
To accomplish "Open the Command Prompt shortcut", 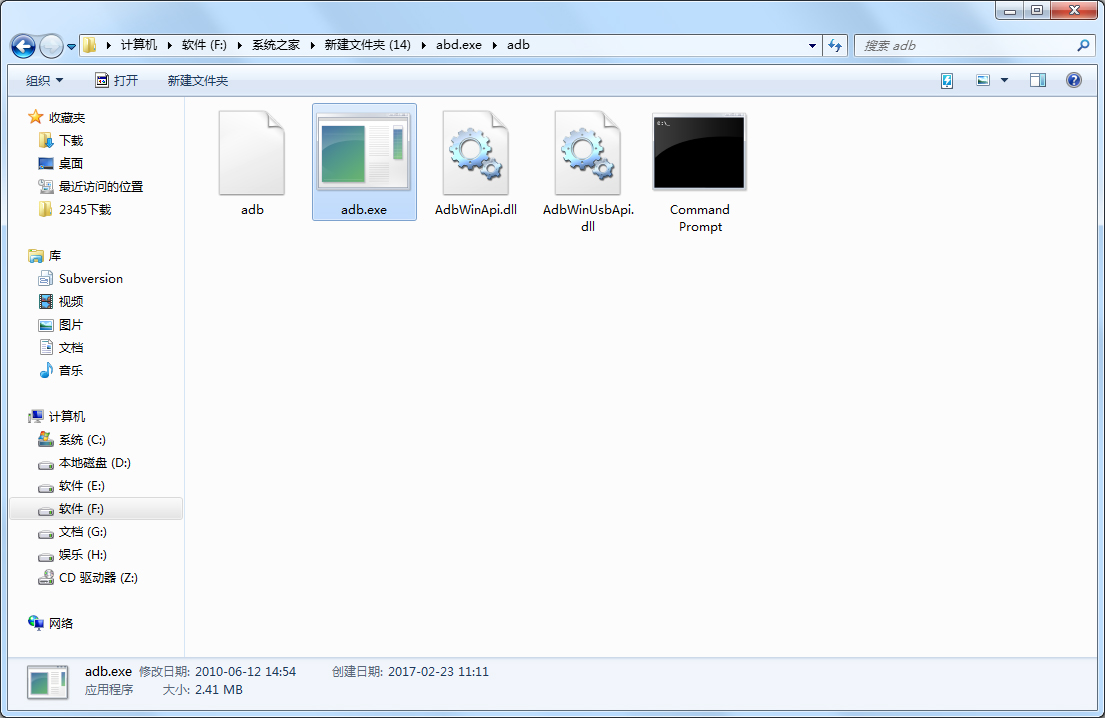I will [699, 151].
